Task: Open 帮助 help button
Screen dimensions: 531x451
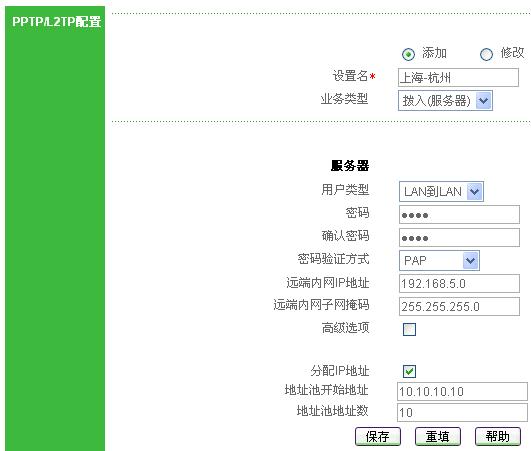Action: [x=497, y=436]
